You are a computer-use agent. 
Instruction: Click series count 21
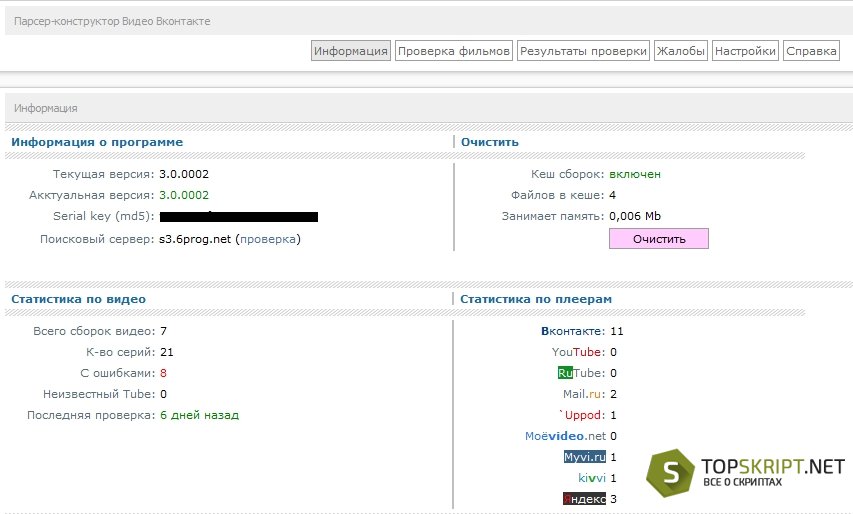[x=166, y=352]
